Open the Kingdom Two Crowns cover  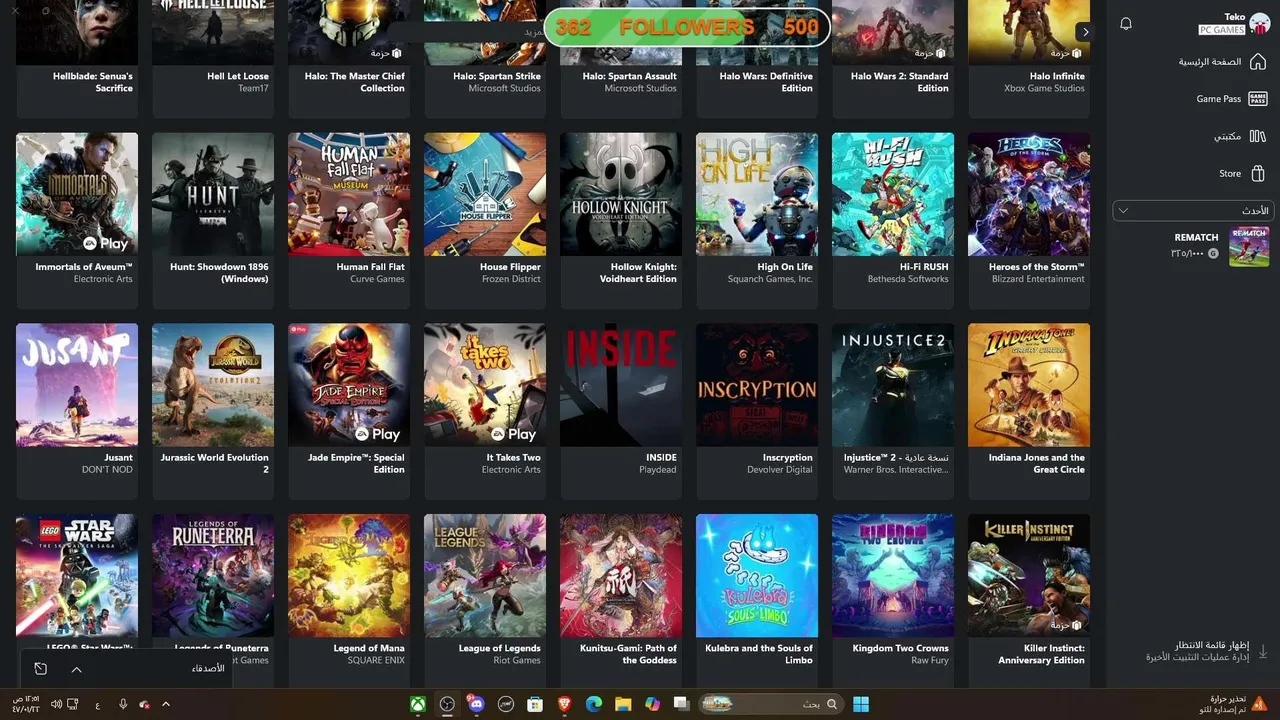click(x=893, y=575)
